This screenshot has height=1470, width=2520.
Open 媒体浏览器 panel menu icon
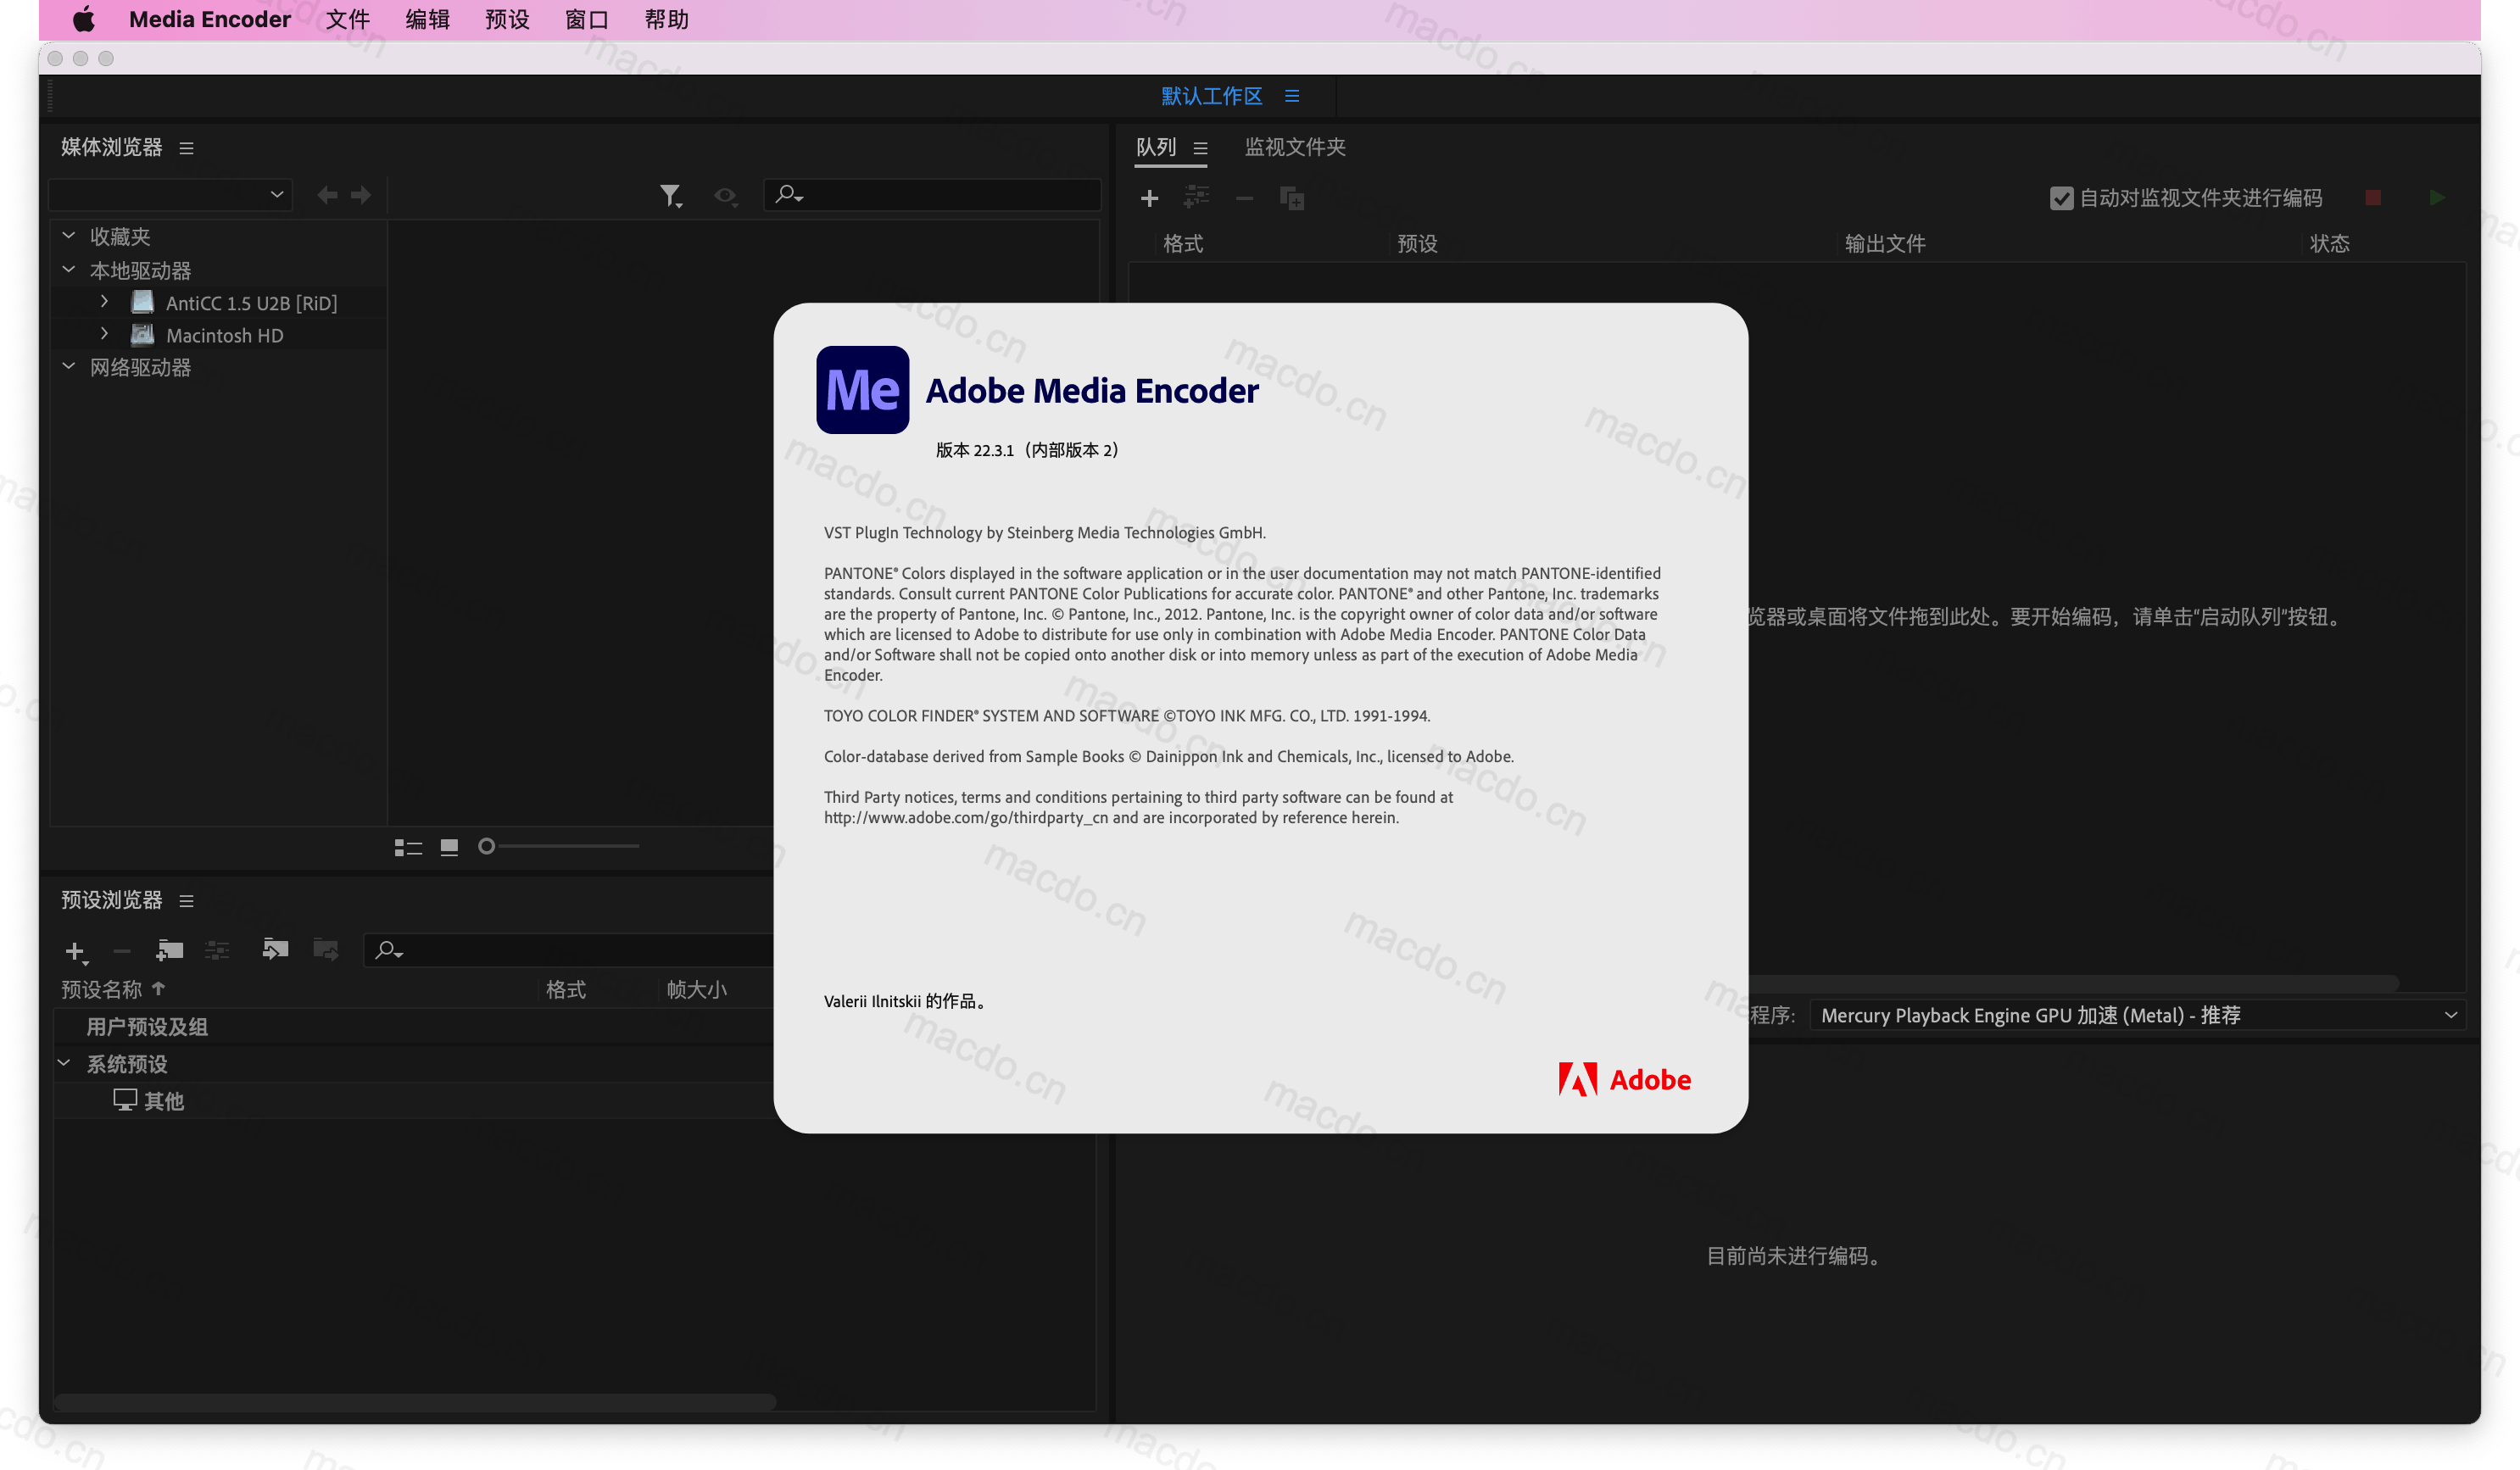point(186,148)
